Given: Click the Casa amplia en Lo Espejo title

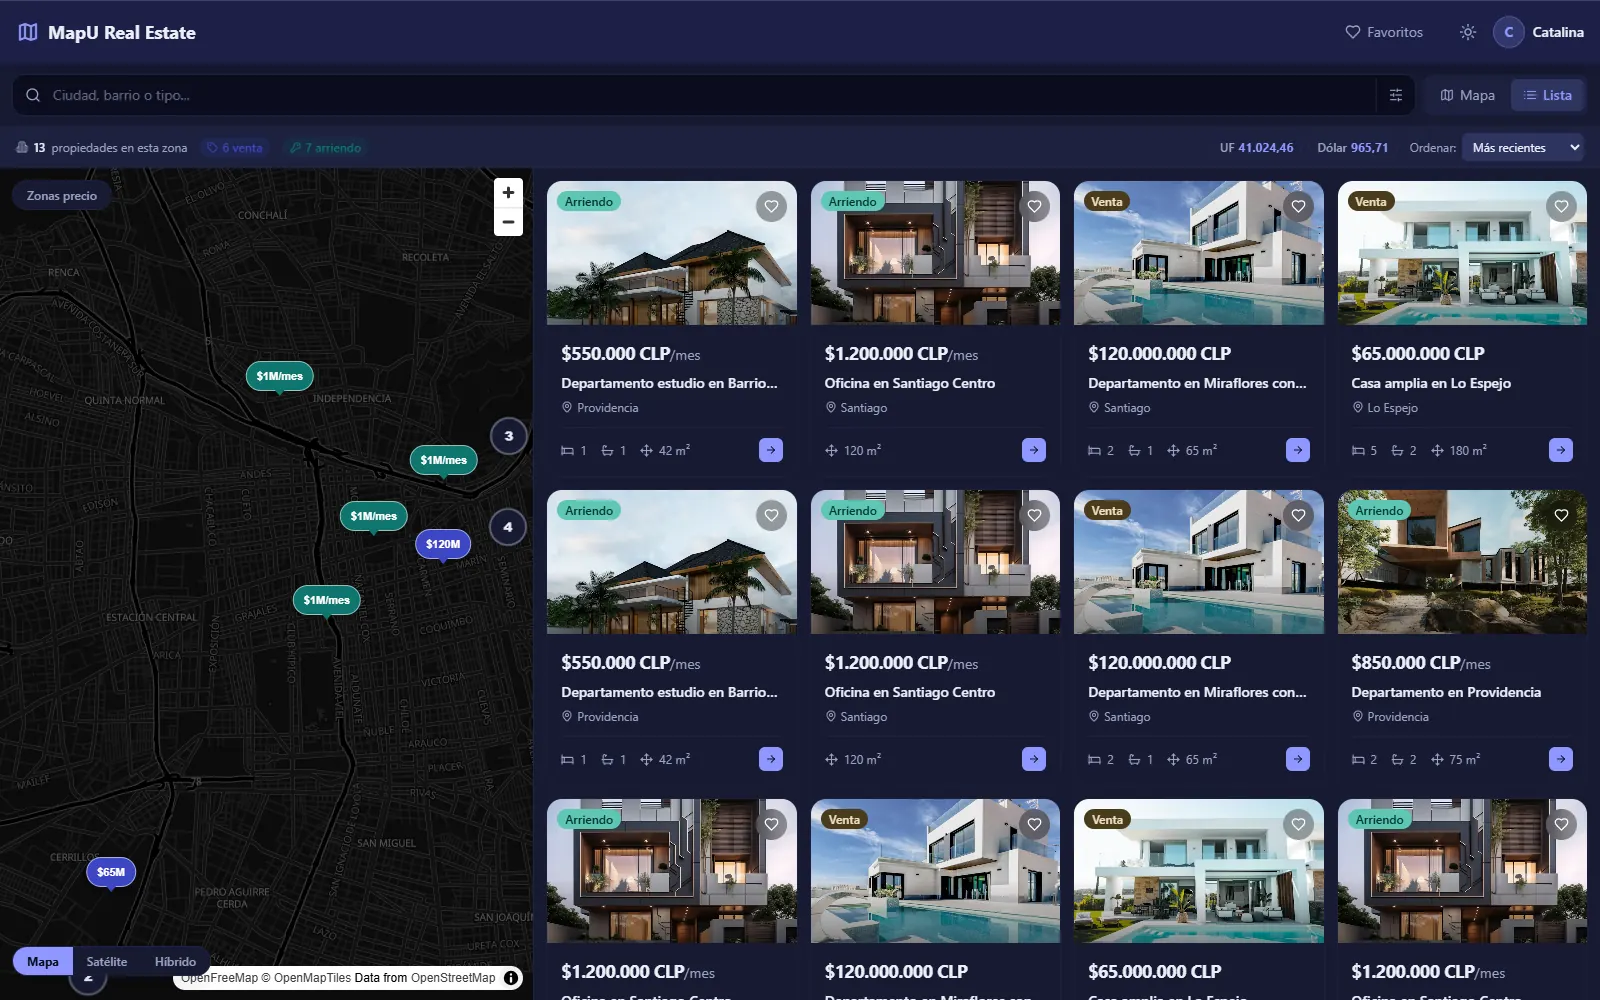Looking at the screenshot, I should point(1431,383).
